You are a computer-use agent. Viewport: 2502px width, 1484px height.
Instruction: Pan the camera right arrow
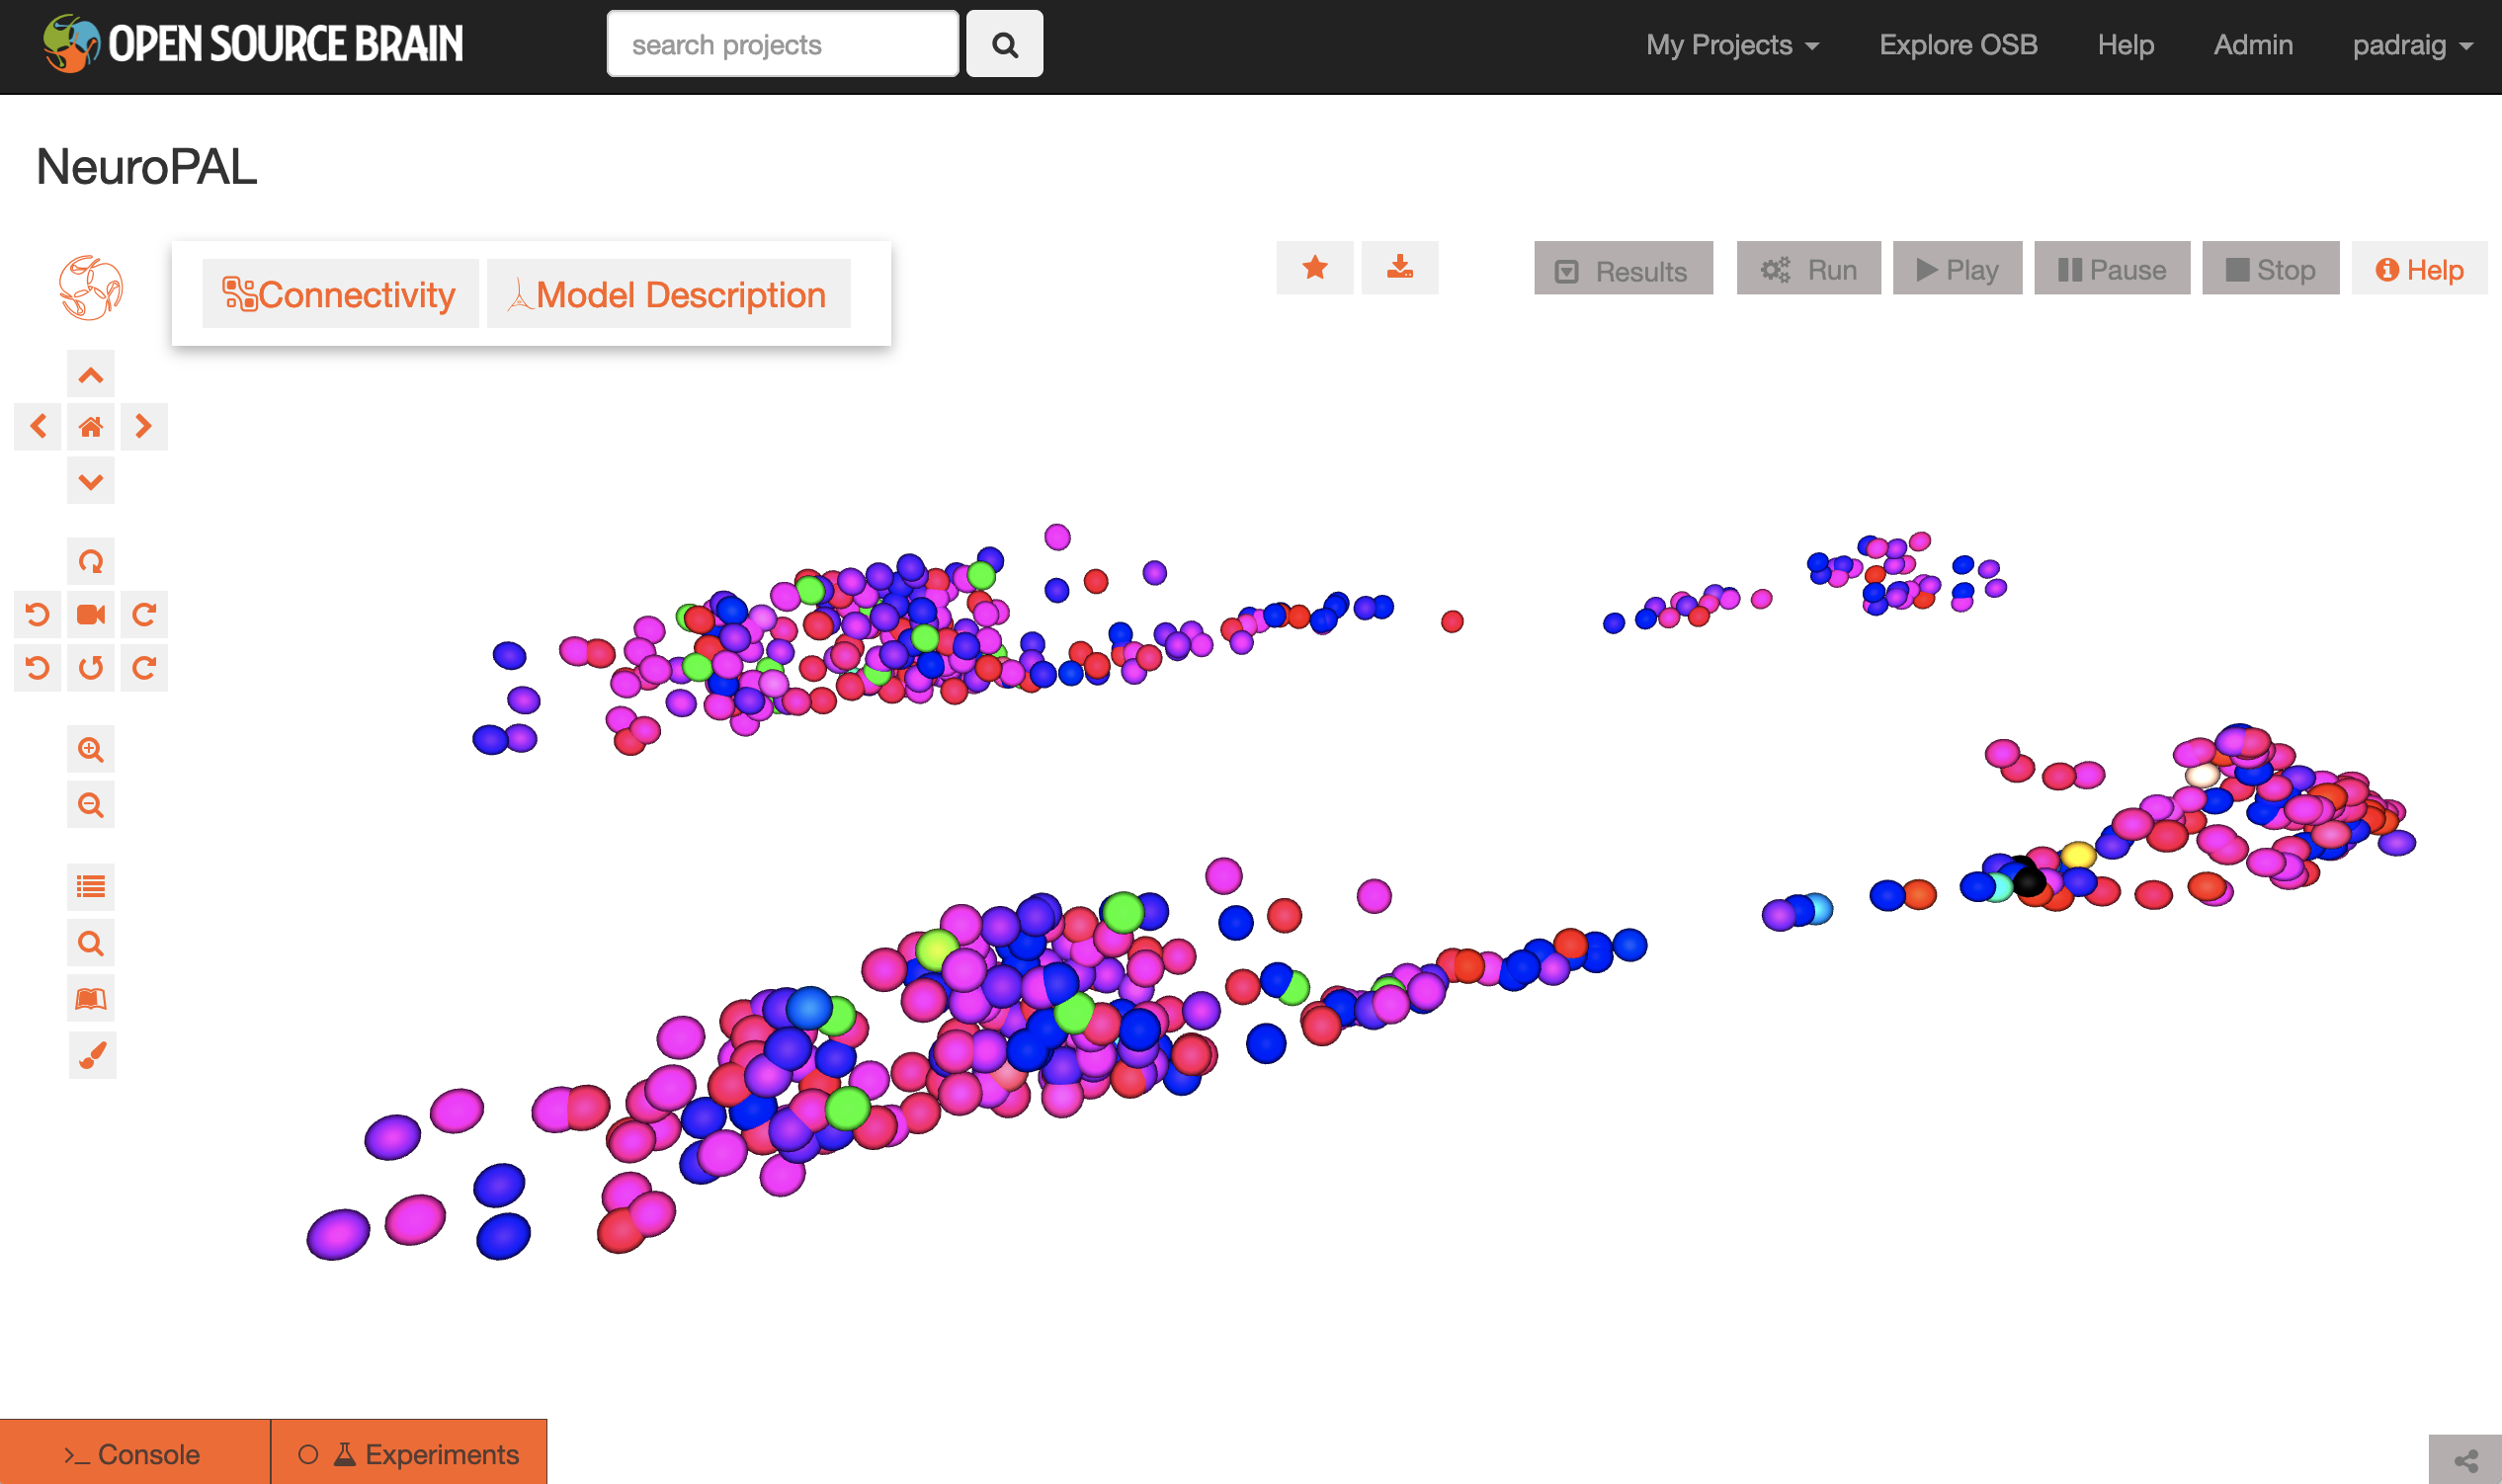point(143,427)
